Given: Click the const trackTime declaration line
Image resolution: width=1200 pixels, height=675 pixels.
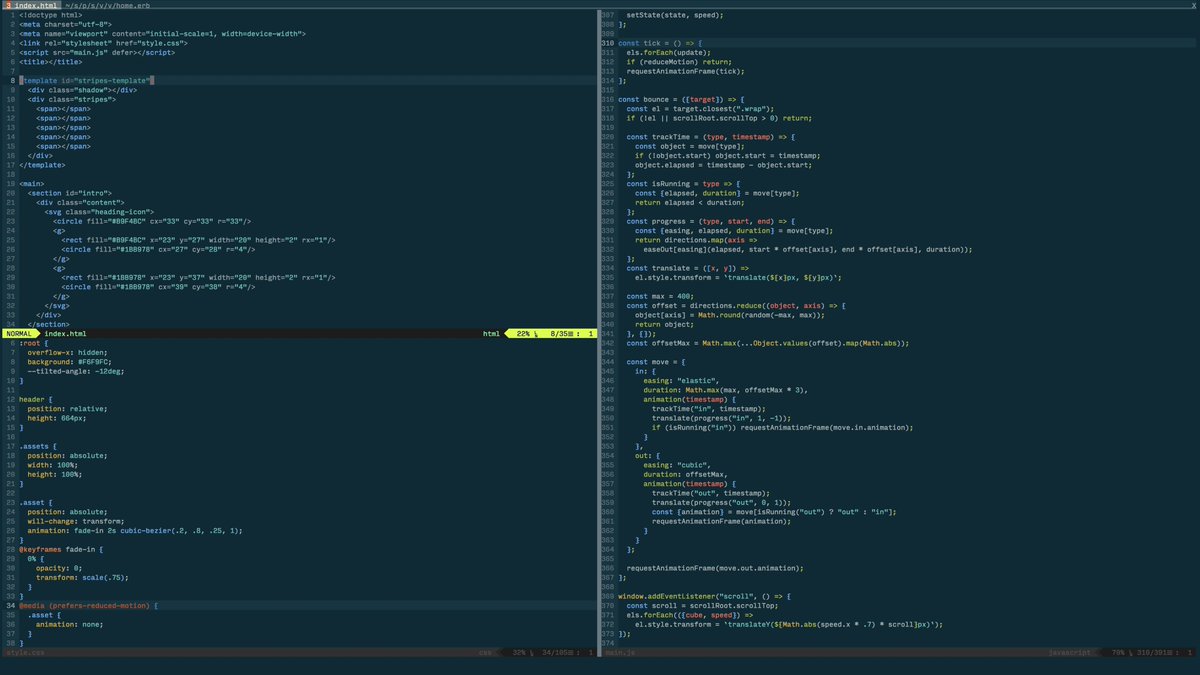Looking at the screenshot, I should tap(710, 136).
